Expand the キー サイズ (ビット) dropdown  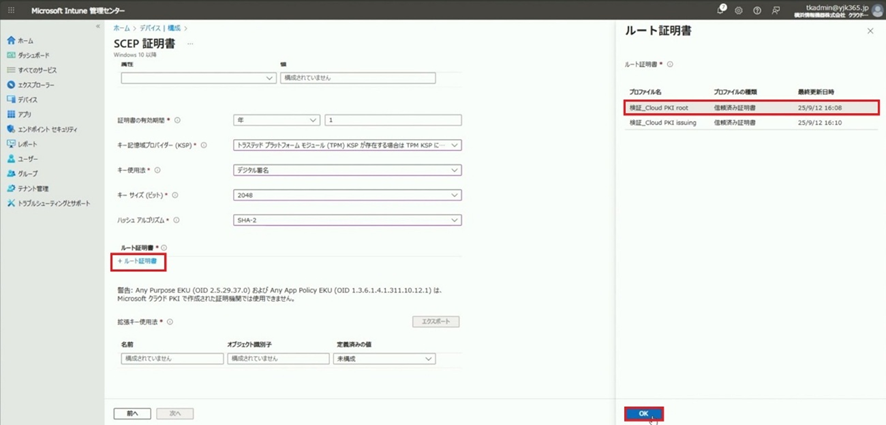click(347, 195)
